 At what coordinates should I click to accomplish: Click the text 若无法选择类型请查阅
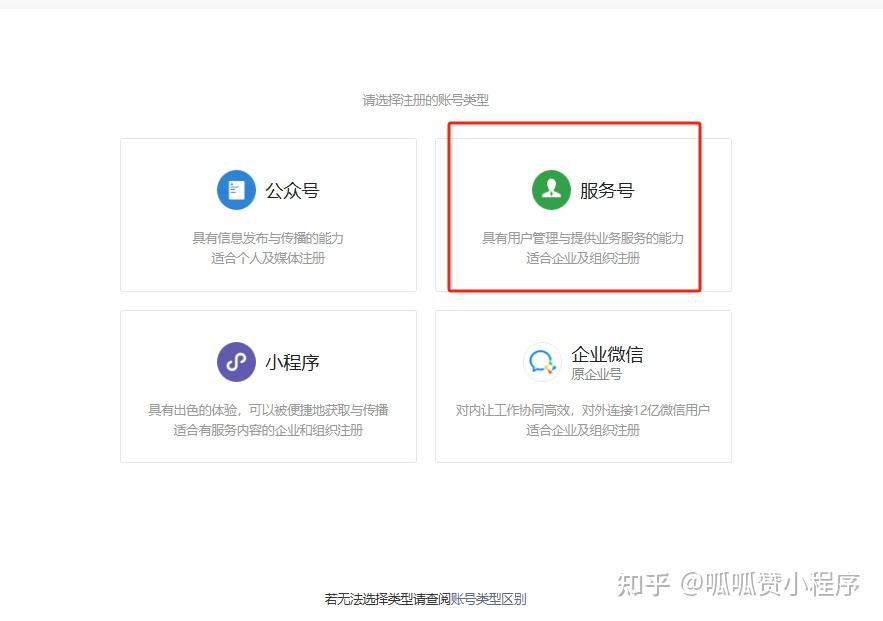tap(388, 599)
